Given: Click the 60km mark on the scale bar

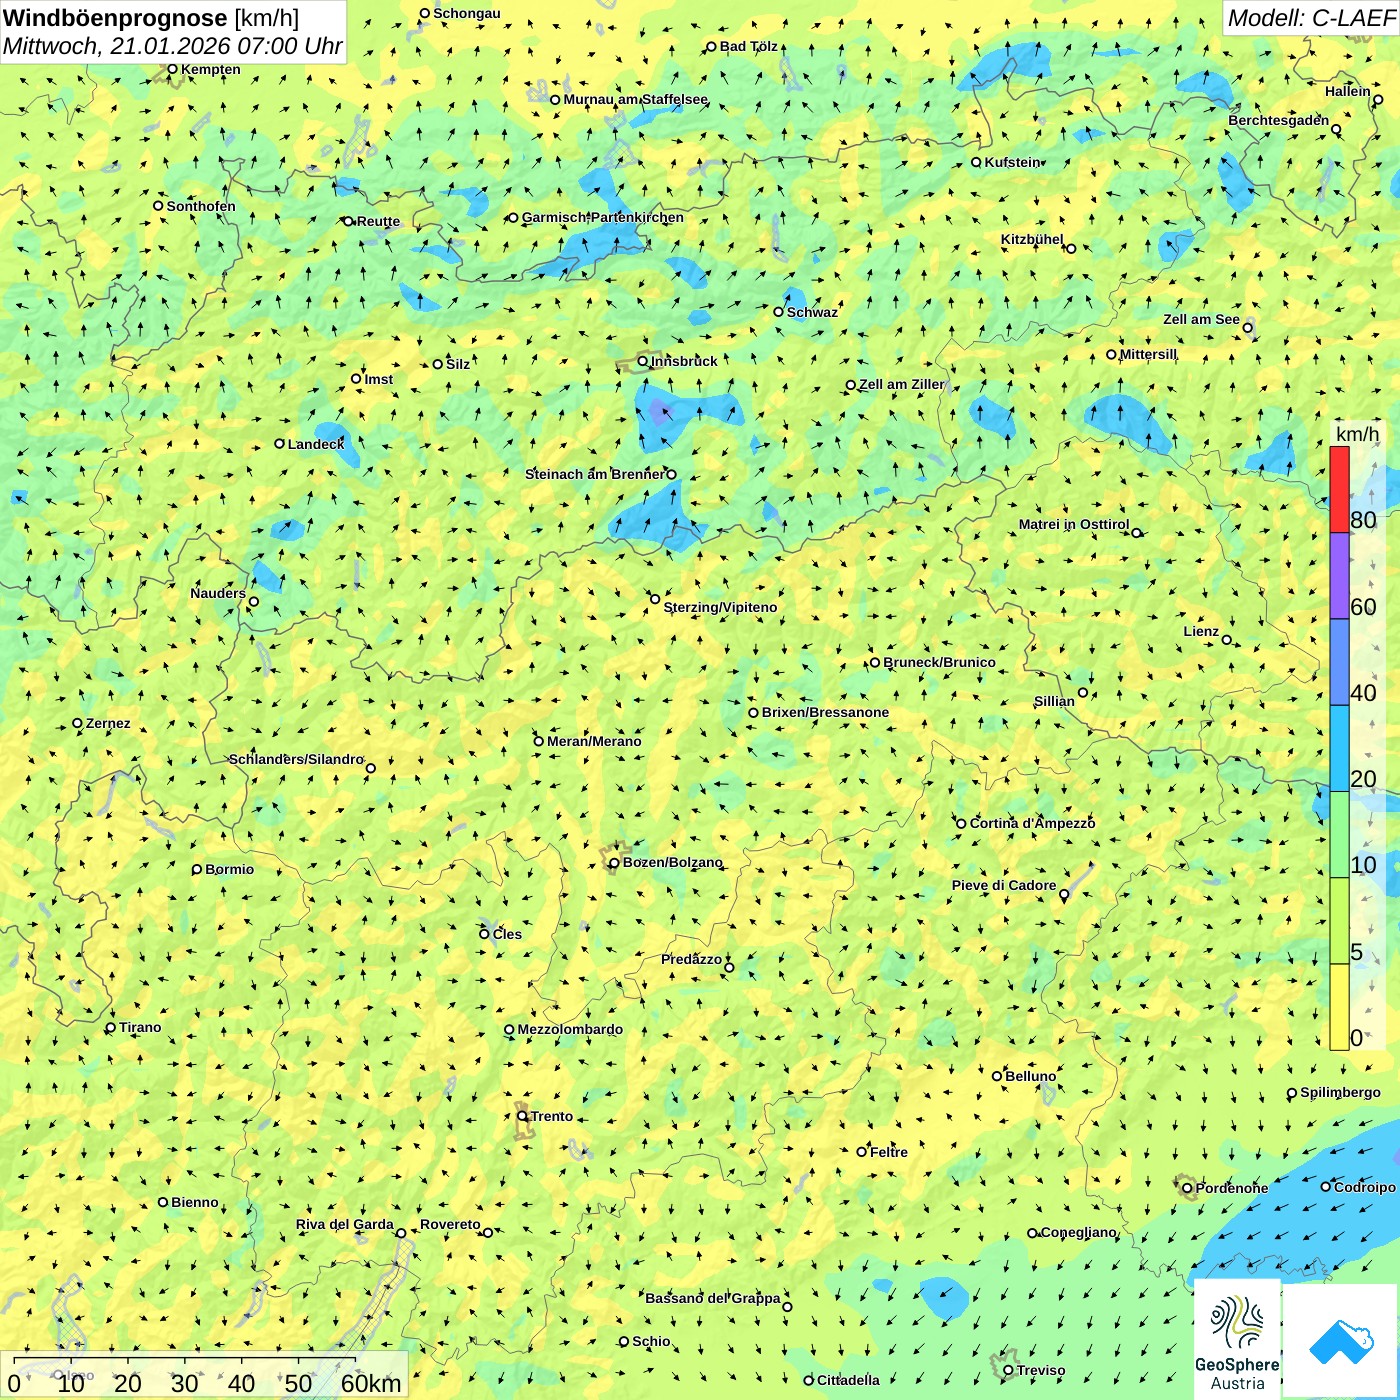Looking at the screenshot, I should click(x=371, y=1383).
